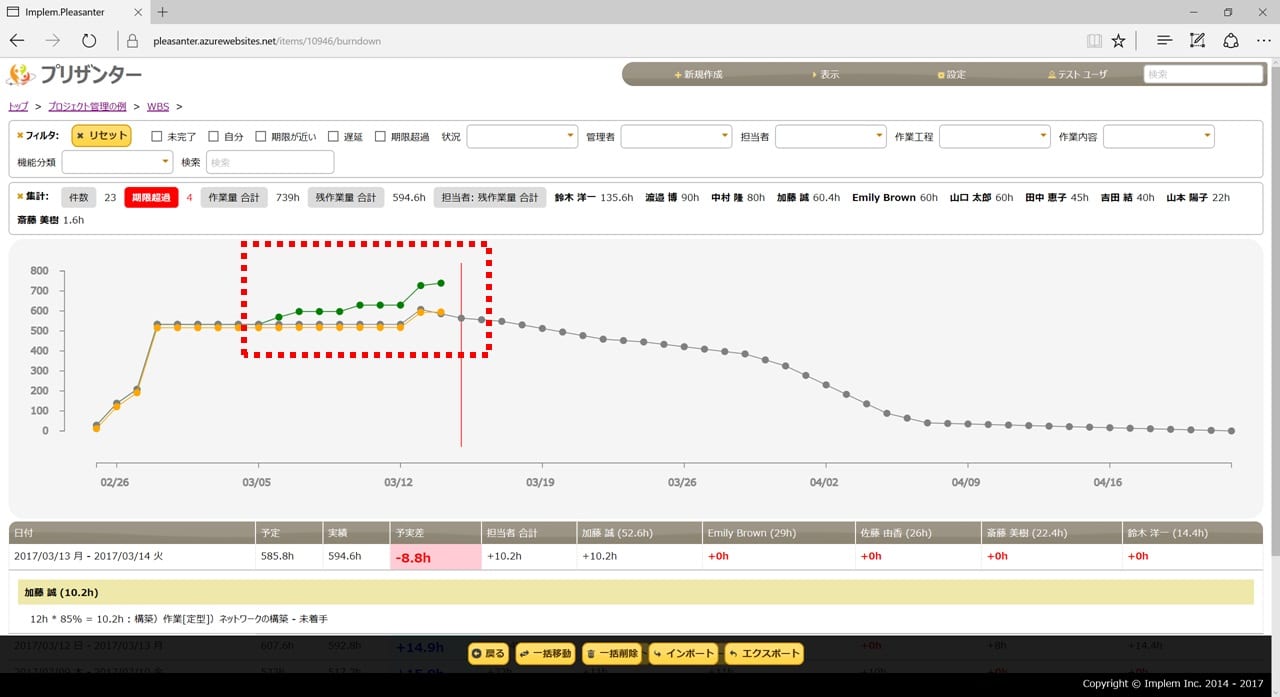Open a new browser tab with plus

[163, 12]
